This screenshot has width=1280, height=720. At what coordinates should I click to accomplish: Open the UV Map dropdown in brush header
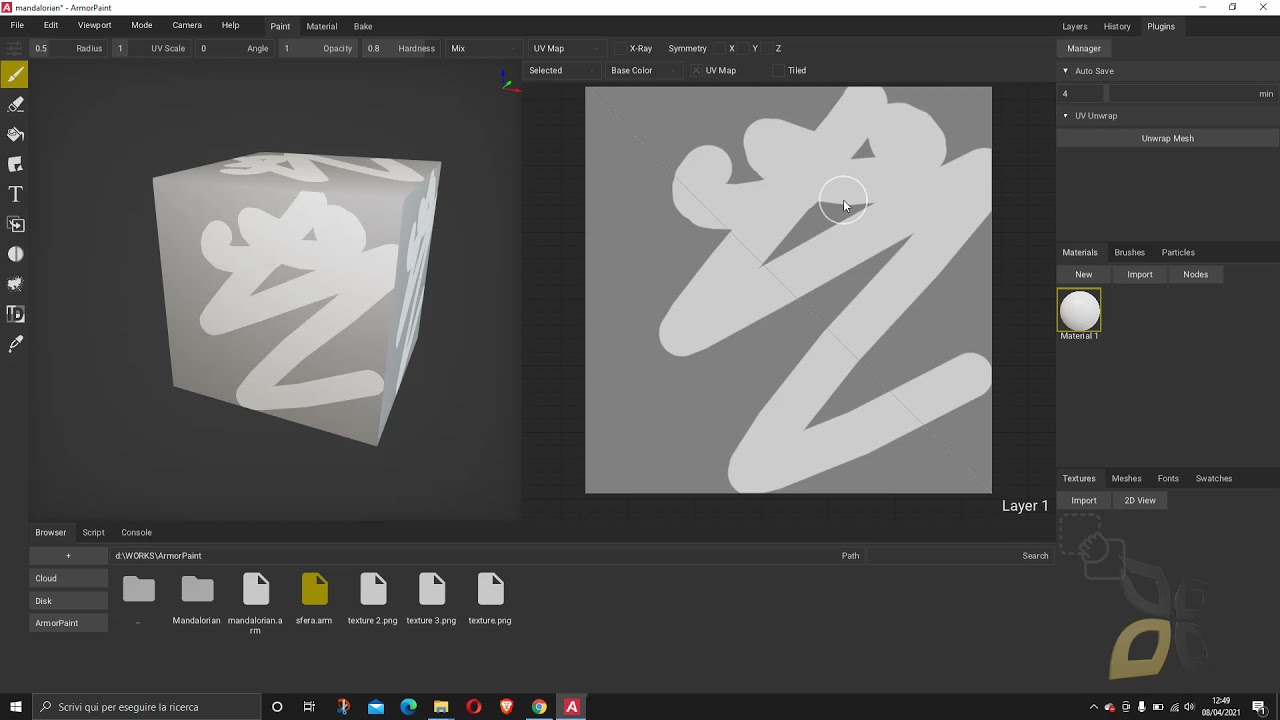tap(567, 48)
